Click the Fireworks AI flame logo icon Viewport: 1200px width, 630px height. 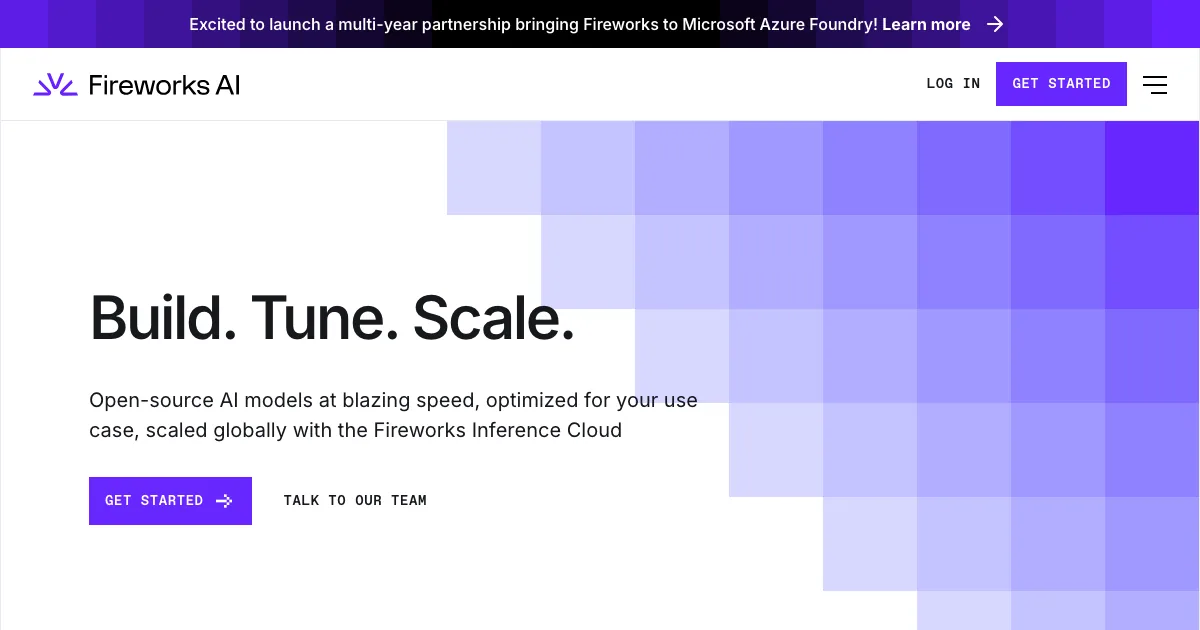point(55,85)
